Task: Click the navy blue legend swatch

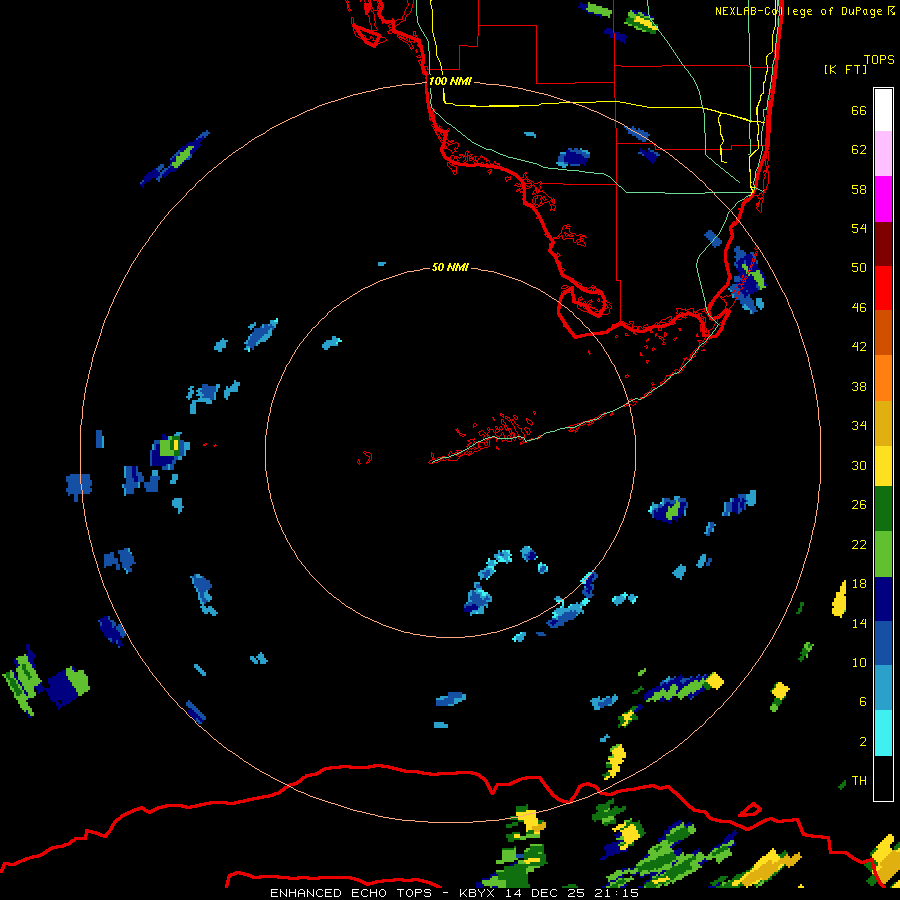Action: point(883,599)
